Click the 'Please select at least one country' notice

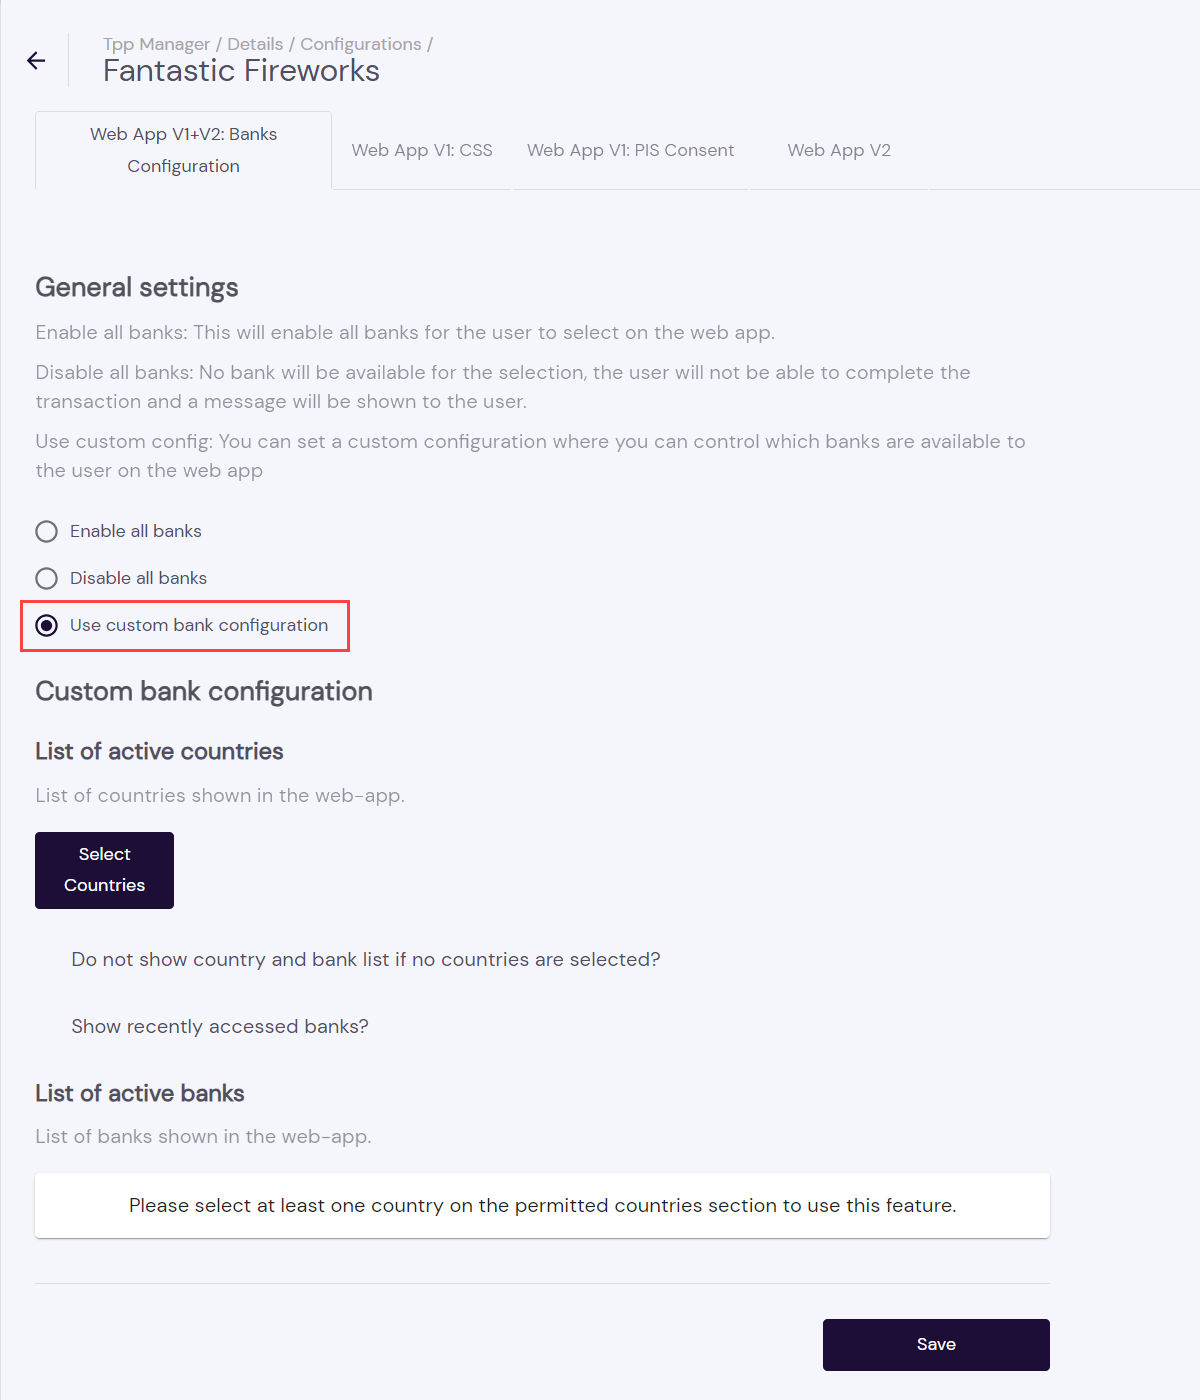pos(542,1206)
